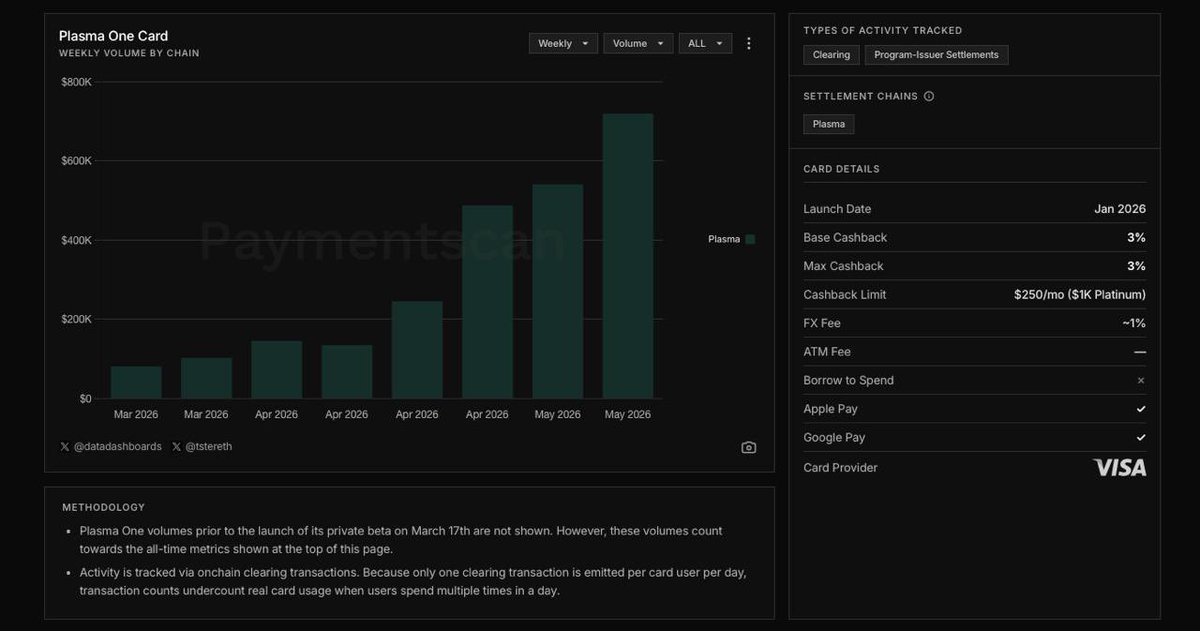Click the Apple Pay checkmark icon
Viewport: 1200px width, 631px height.
[1141, 409]
